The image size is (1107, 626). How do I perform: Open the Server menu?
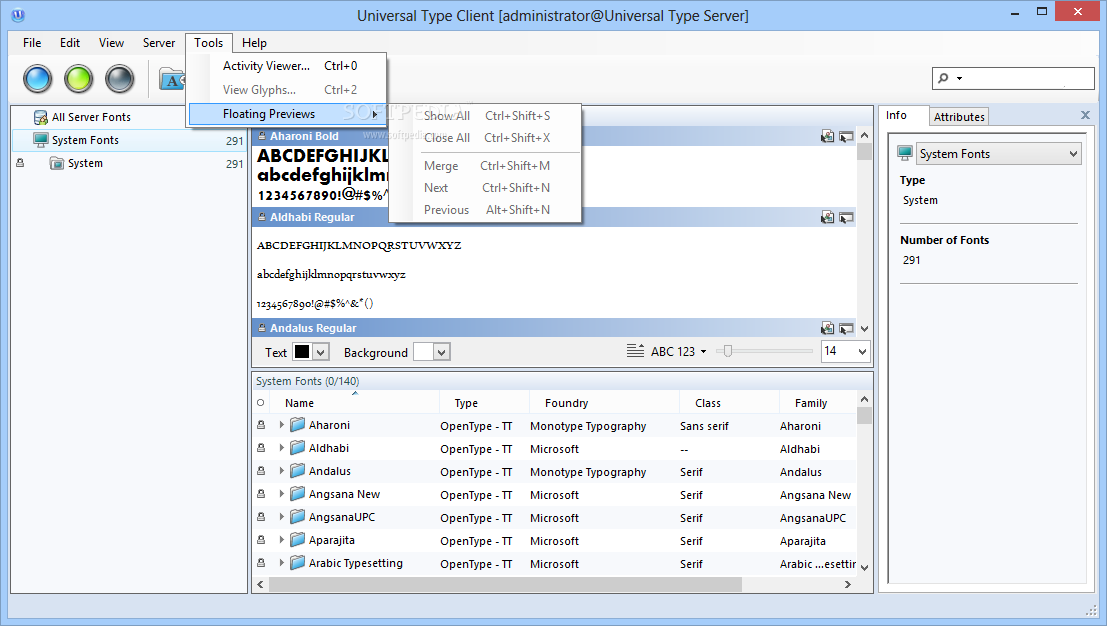pyautogui.click(x=159, y=43)
